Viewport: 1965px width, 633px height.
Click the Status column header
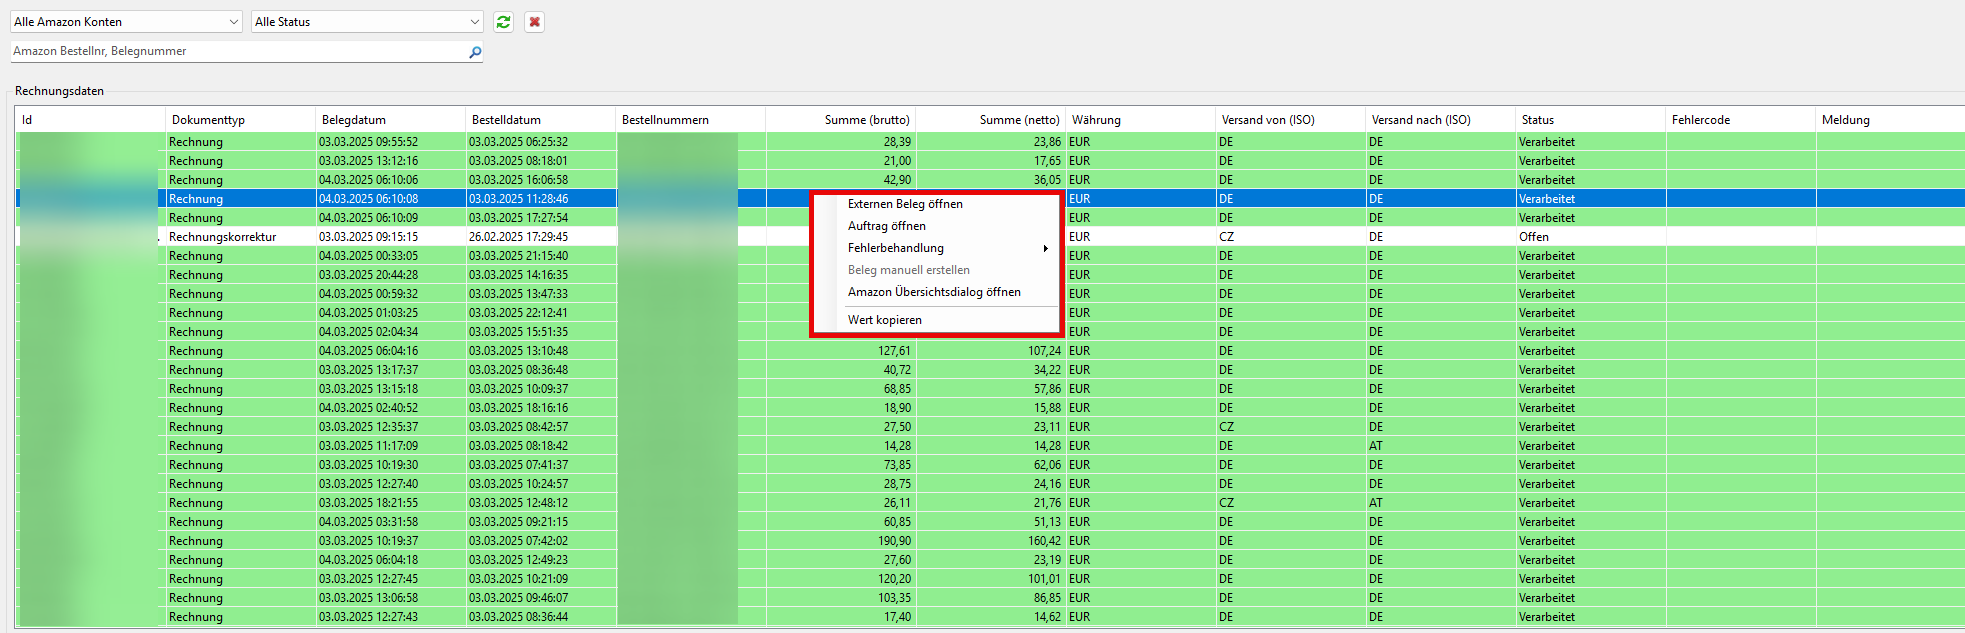[1537, 120]
